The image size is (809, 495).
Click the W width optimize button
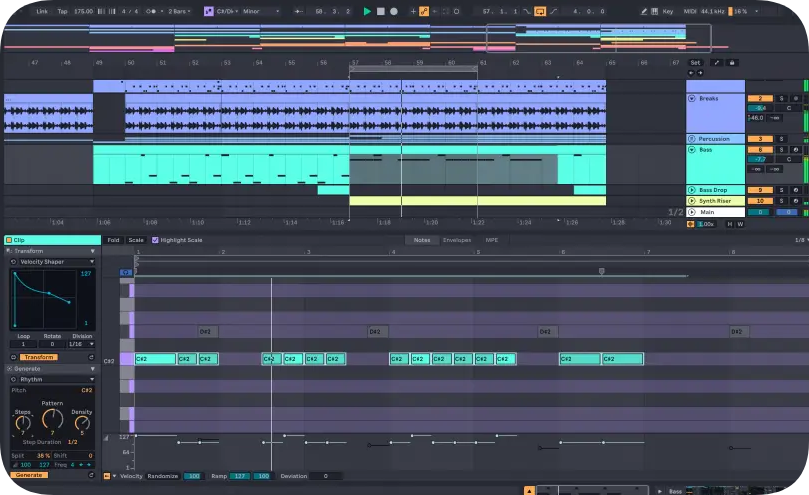740,224
